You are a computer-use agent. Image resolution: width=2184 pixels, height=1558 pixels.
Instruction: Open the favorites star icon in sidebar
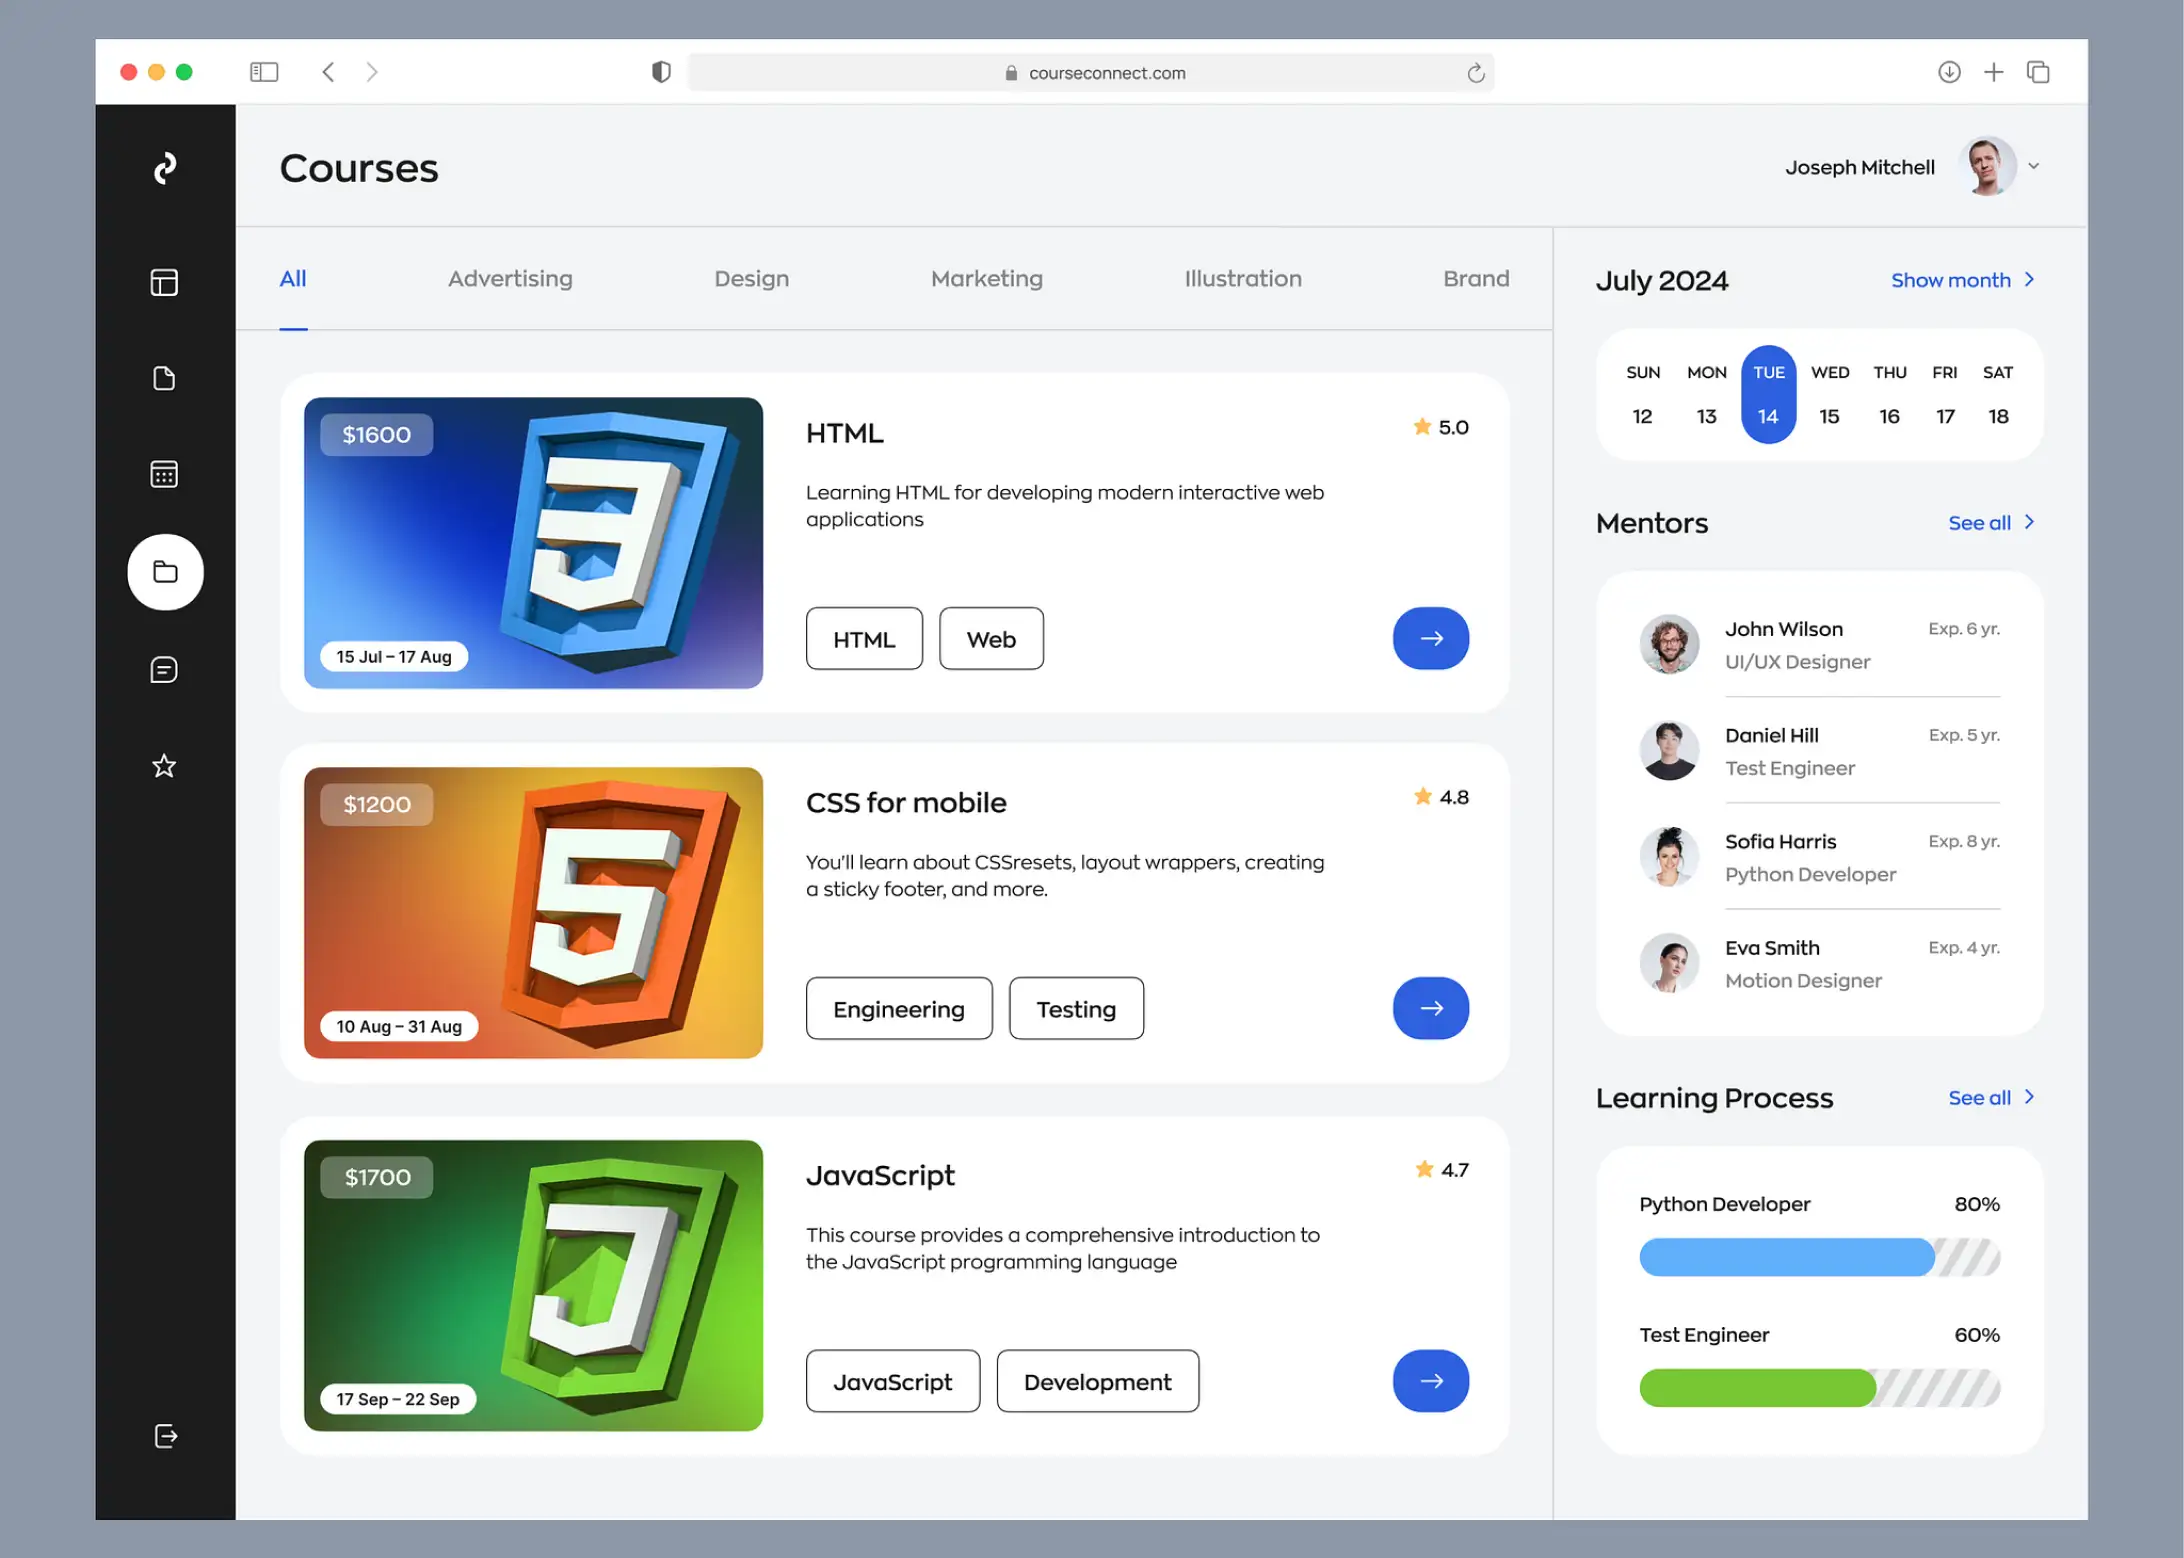click(x=164, y=766)
